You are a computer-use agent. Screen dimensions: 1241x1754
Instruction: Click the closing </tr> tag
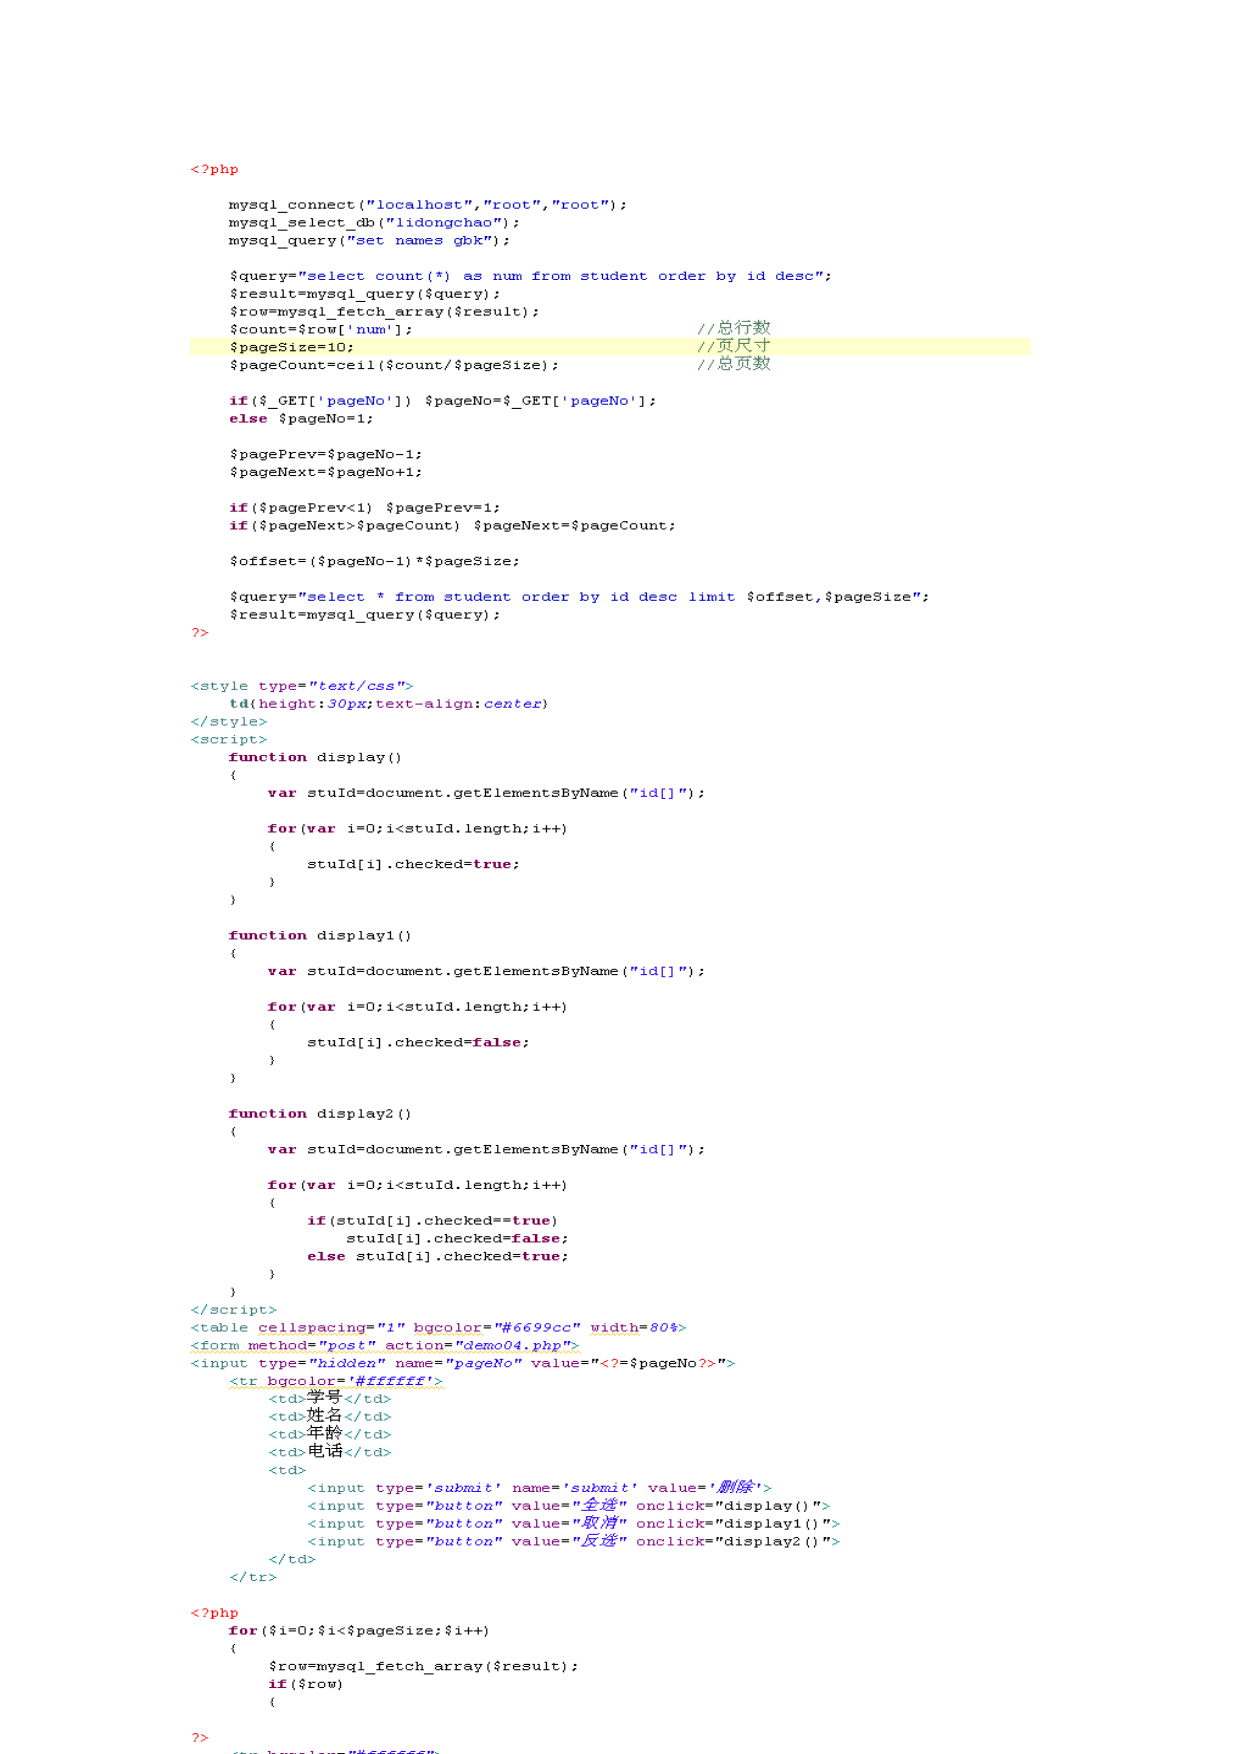tap(253, 1578)
